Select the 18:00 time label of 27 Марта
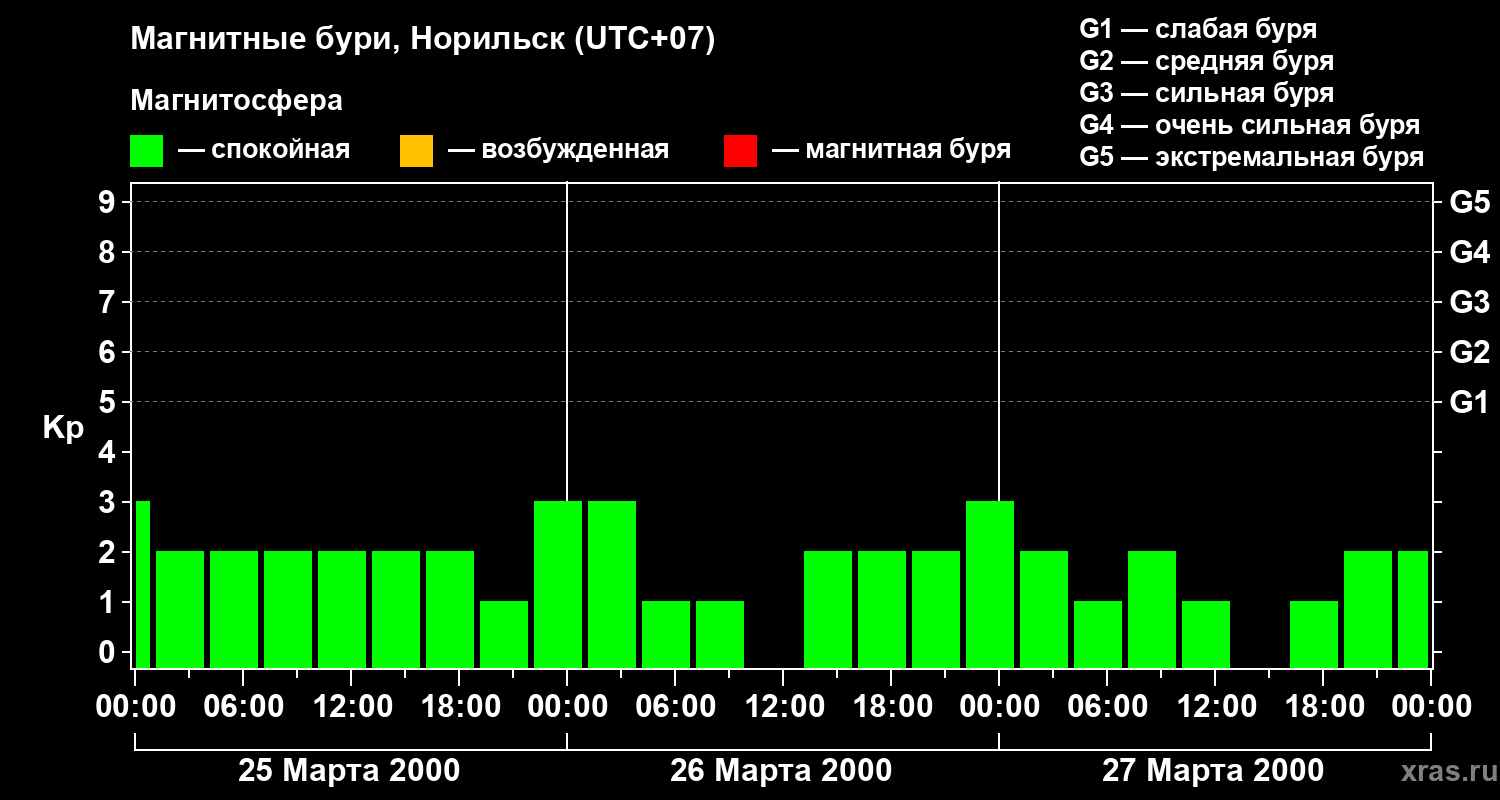Image resolution: width=1500 pixels, height=800 pixels. [1323, 707]
